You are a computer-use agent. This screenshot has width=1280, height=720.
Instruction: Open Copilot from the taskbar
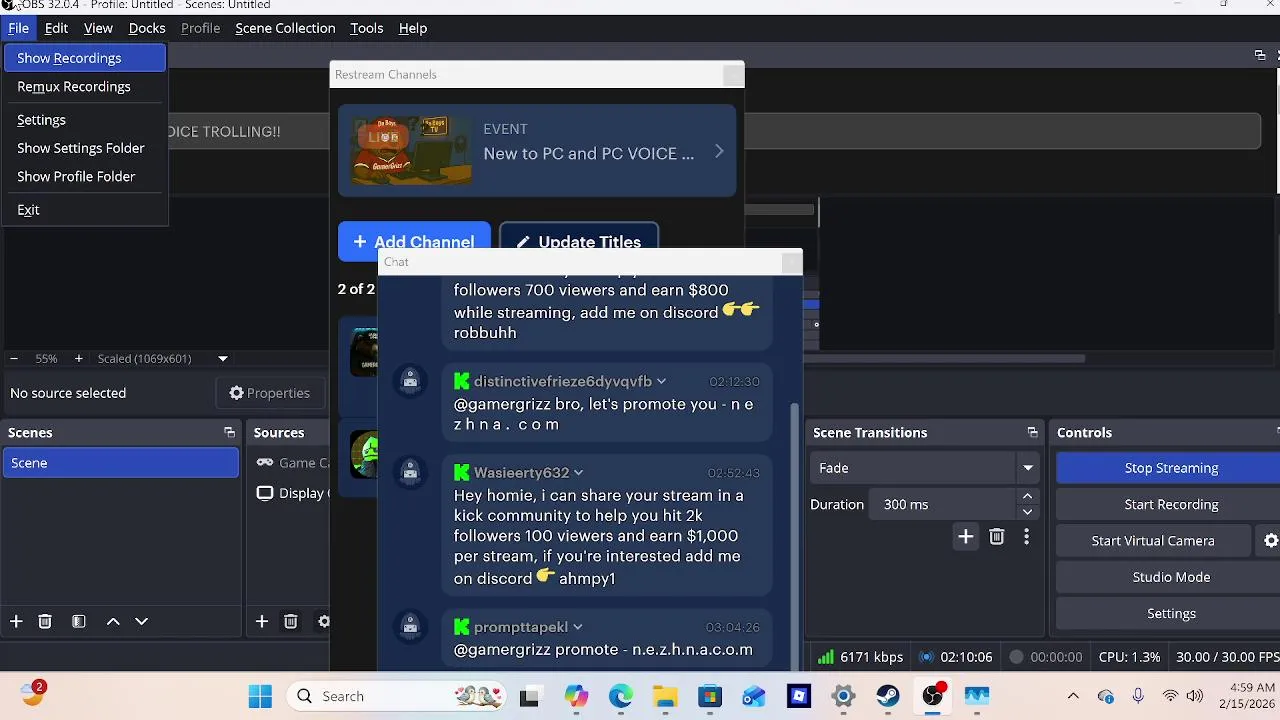[x=576, y=696]
